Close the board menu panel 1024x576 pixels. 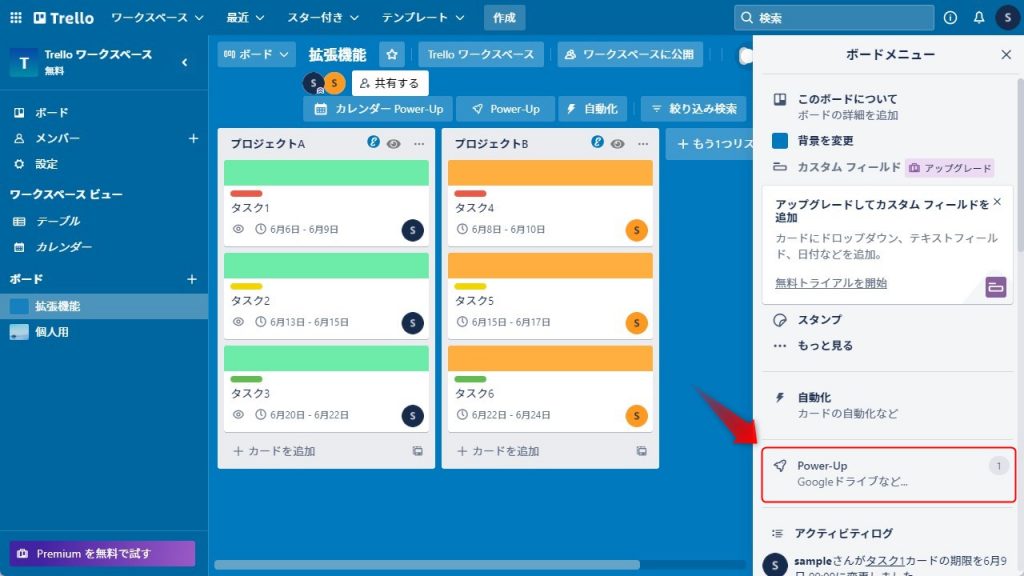1006,54
